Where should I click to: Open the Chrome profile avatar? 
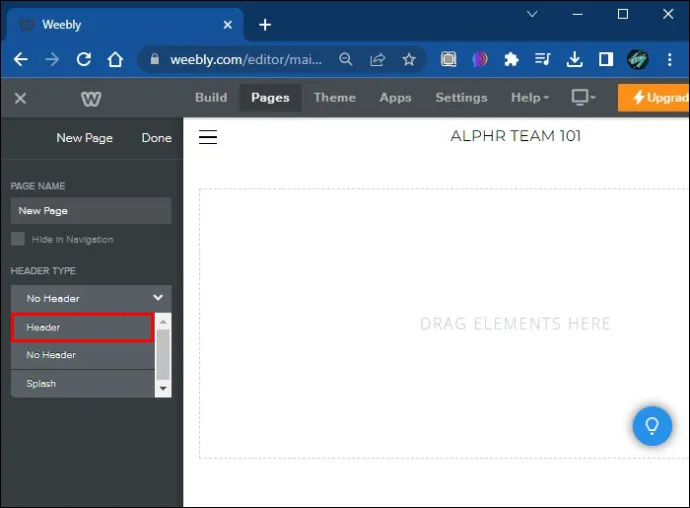[x=637, y=59]
